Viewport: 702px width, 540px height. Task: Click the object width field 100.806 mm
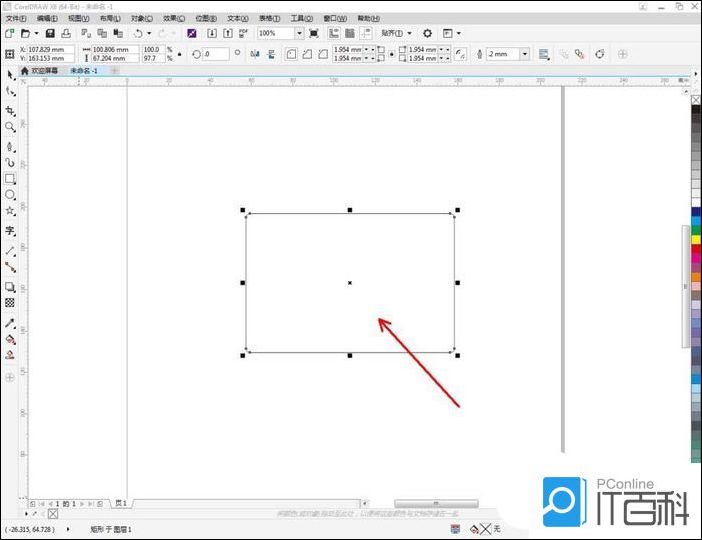[x=115, y=49]
